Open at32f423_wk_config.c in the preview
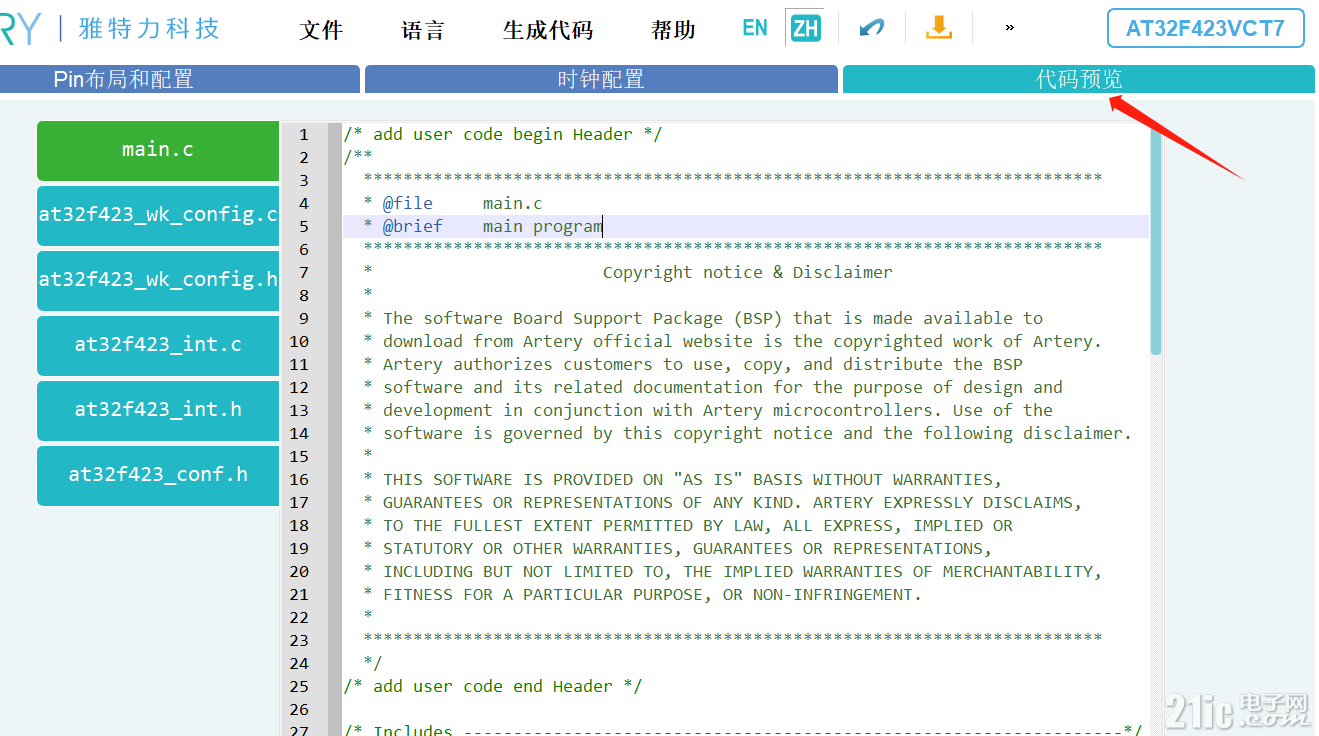 point(157,215)
